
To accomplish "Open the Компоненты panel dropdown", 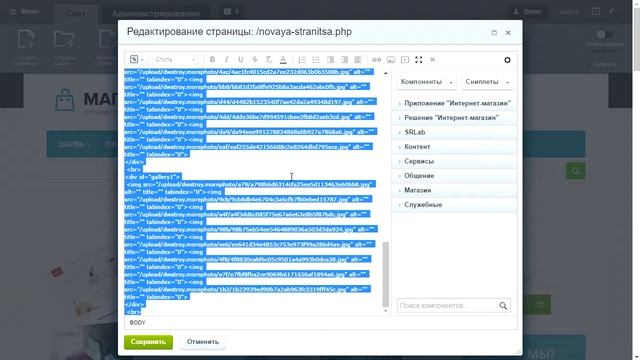I will (426, 82).
